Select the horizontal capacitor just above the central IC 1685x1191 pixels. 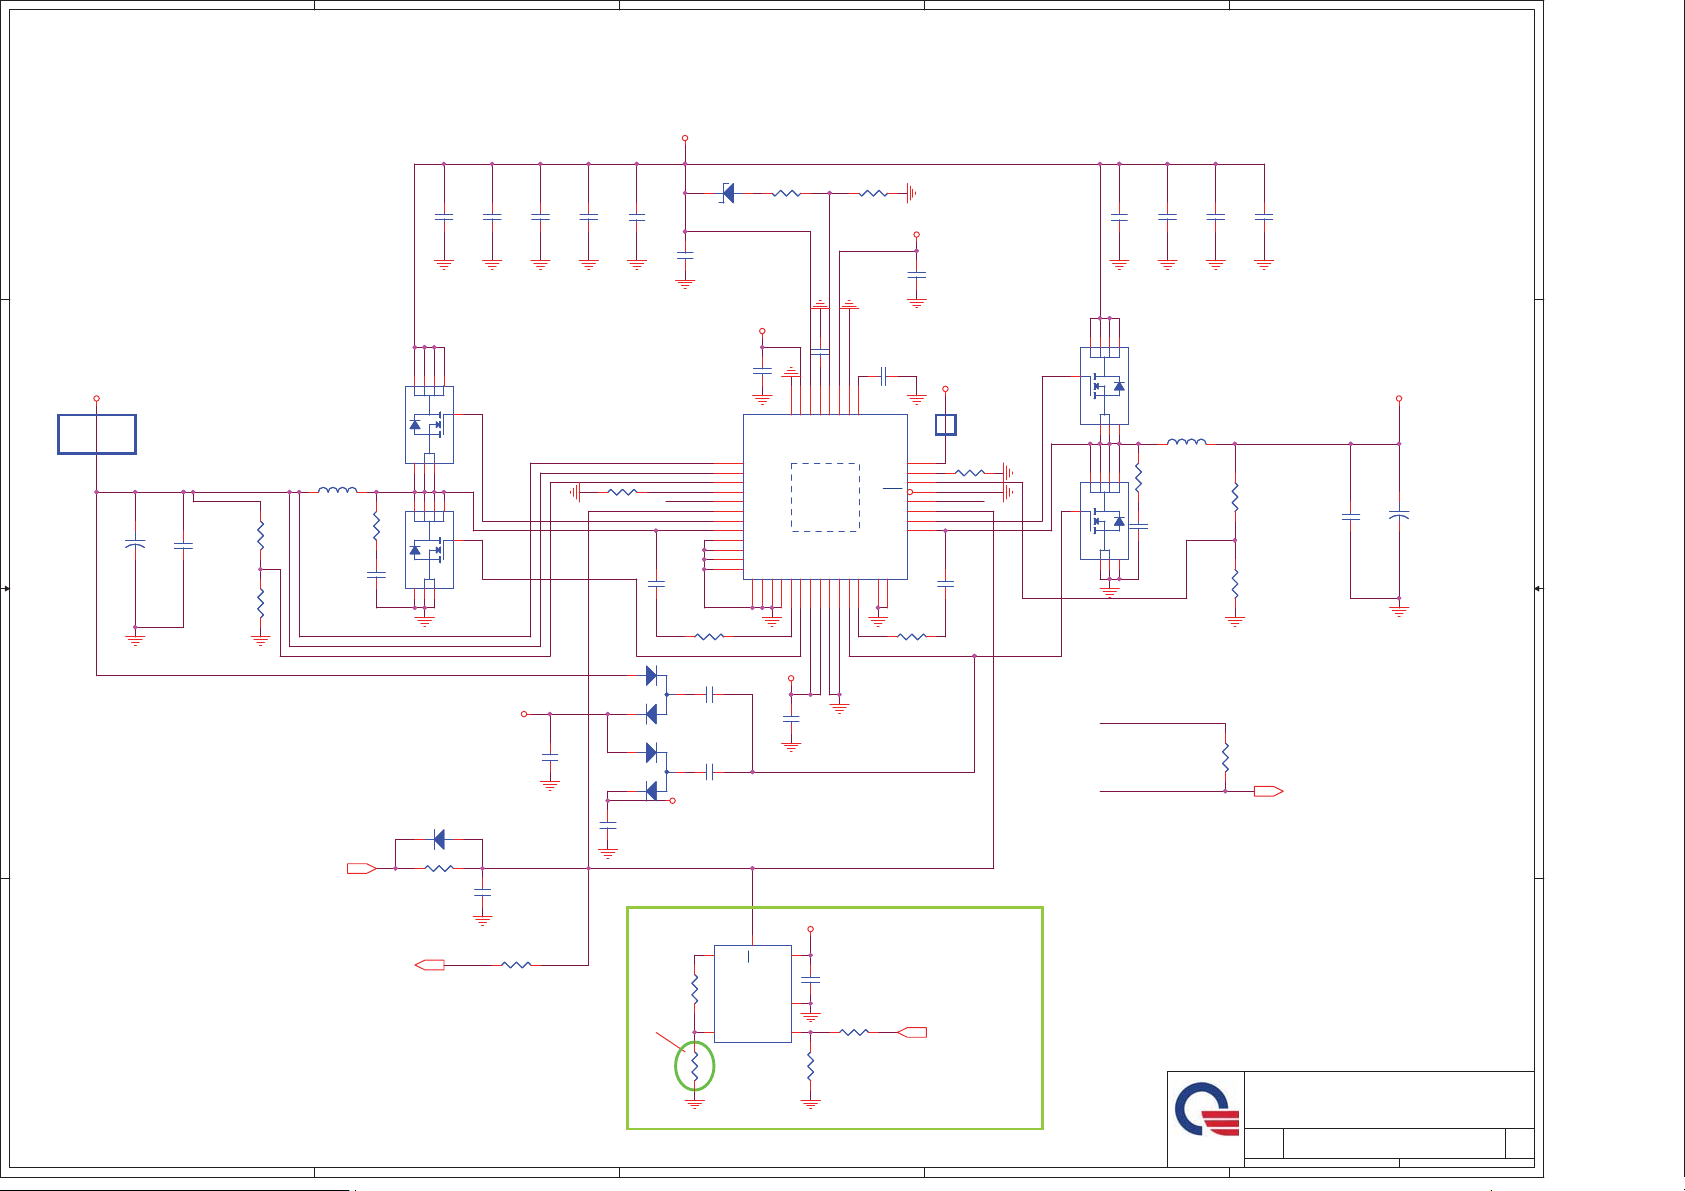pyautogui.click(x=884, y=376)
